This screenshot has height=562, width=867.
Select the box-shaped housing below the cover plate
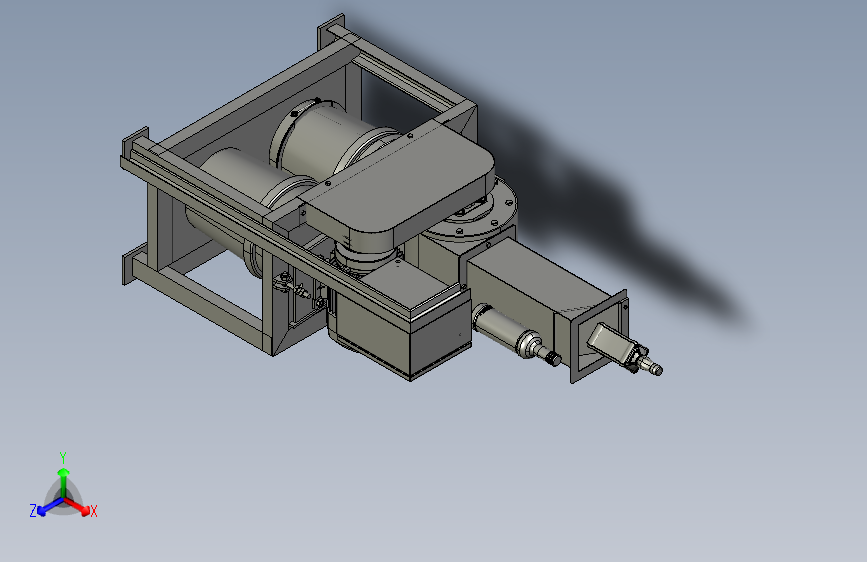tap(402, 321)
